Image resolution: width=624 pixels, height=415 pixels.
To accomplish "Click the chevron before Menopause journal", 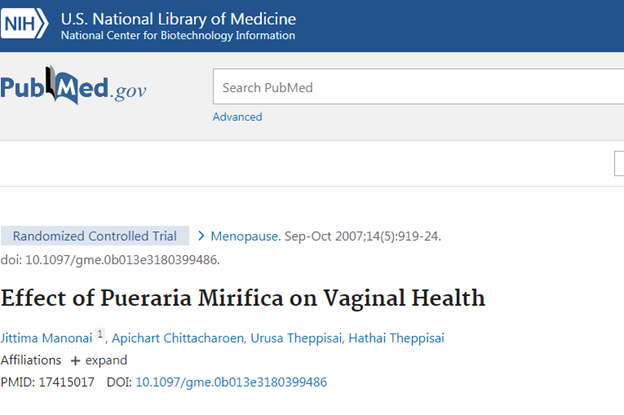I will (x=201, y=237).
